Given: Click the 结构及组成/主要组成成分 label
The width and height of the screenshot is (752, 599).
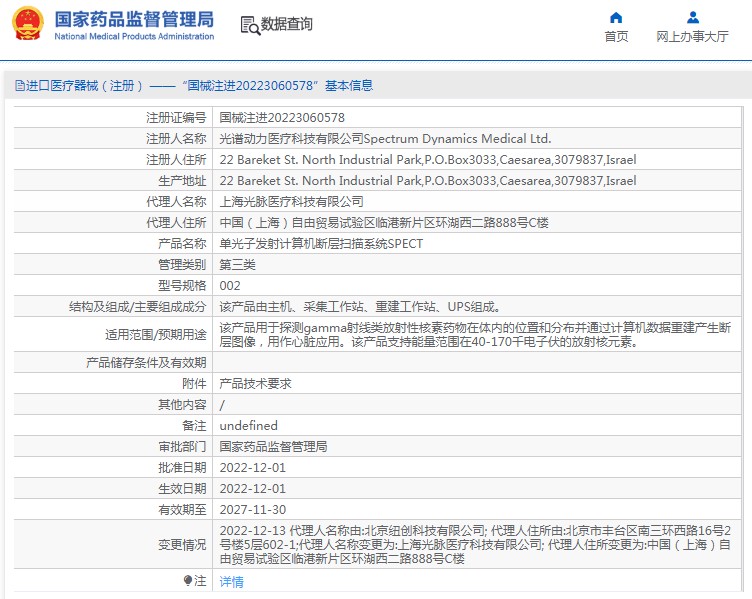Looking at the screenshot, I should pos(138,307).
